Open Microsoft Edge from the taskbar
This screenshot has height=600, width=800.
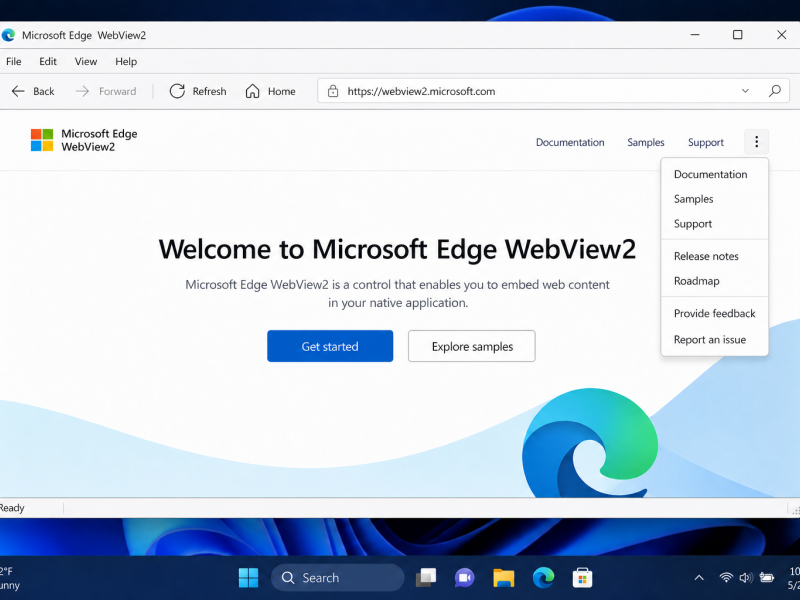point(543,578)
